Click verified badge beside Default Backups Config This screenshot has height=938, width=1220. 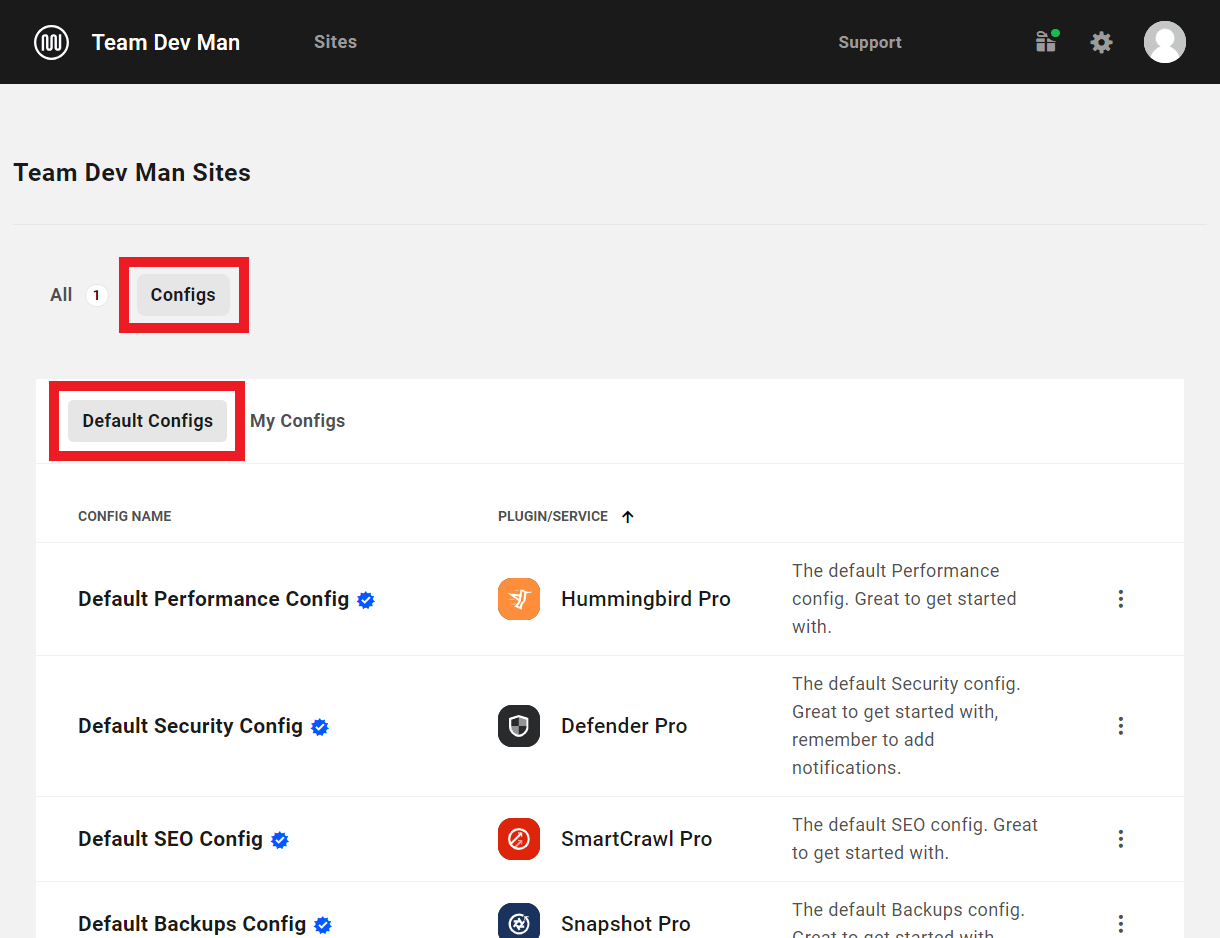tap(323, 925)
